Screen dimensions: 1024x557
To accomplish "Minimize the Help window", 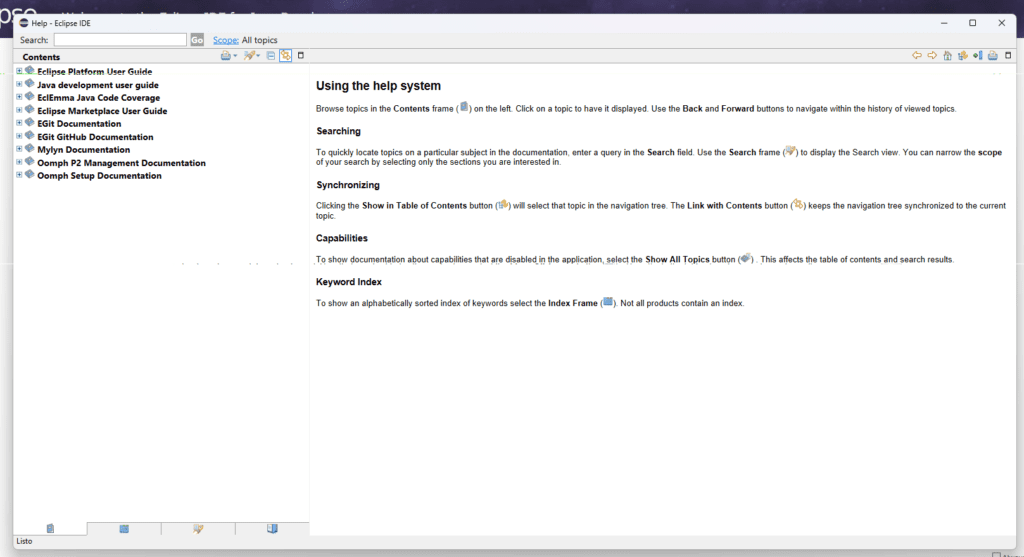I will click(944, 23).
